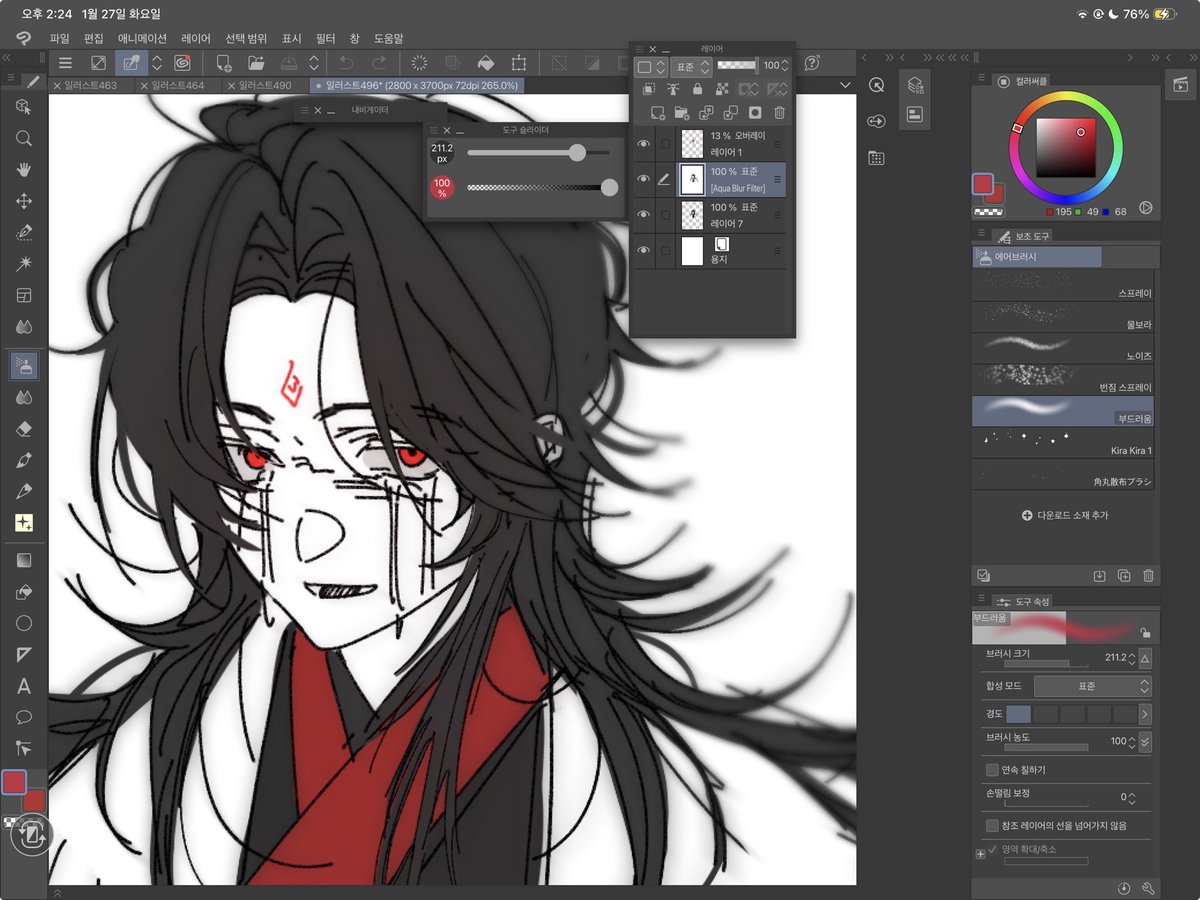Select the Hand move tool
This screenshot has height=900, width=1200.
click(24, 170)
